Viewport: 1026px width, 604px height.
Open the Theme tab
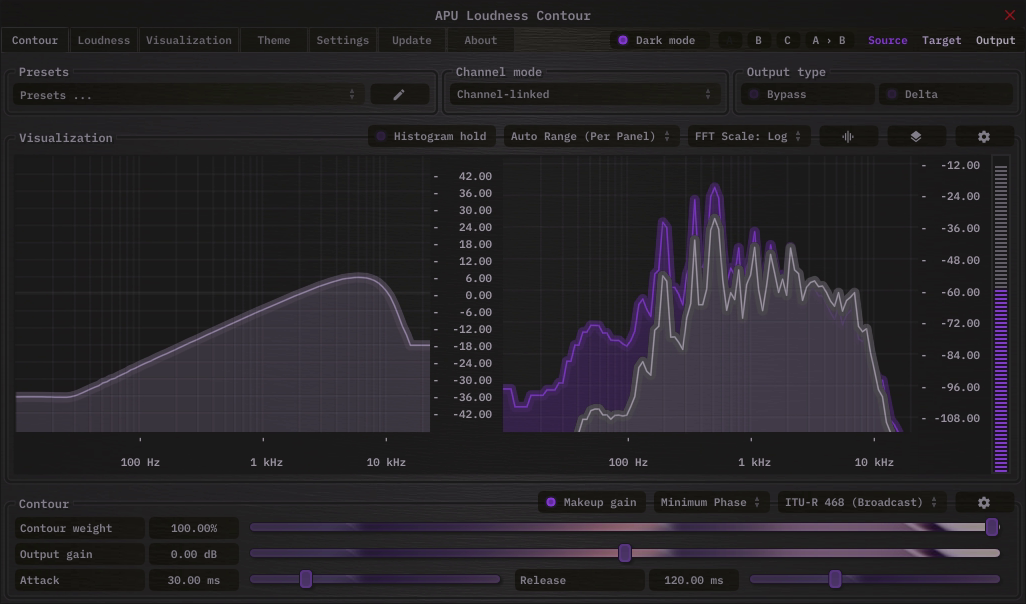point(273,40)
